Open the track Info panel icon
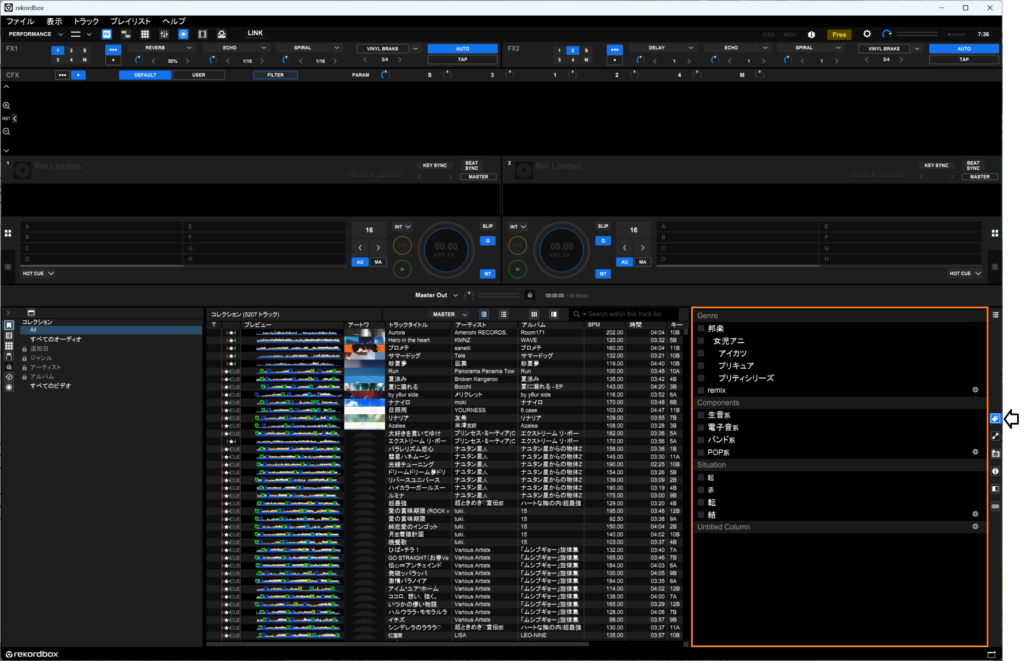This screenshot has height=661, width=1024. (x=995, y=471)
